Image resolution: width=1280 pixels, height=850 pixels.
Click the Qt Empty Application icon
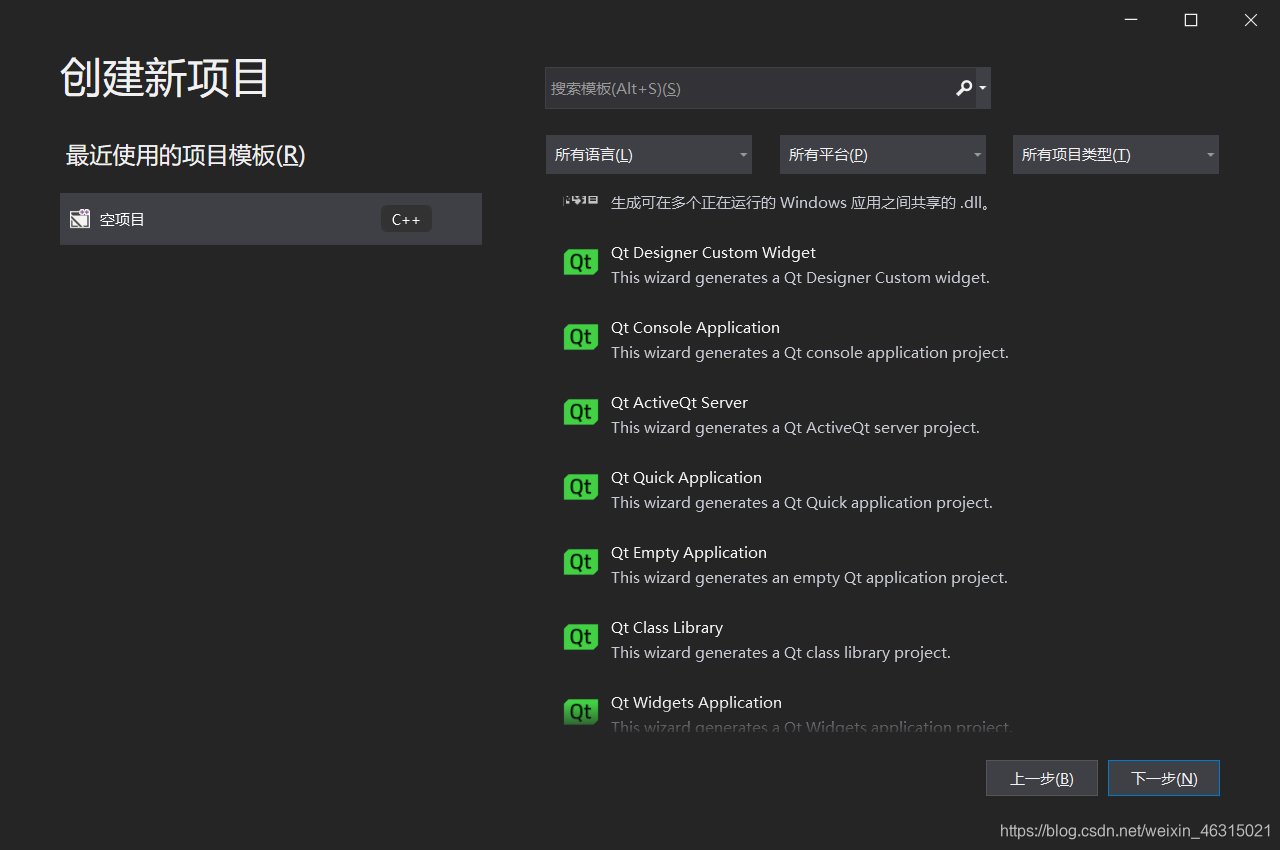[x=580, y=563]
